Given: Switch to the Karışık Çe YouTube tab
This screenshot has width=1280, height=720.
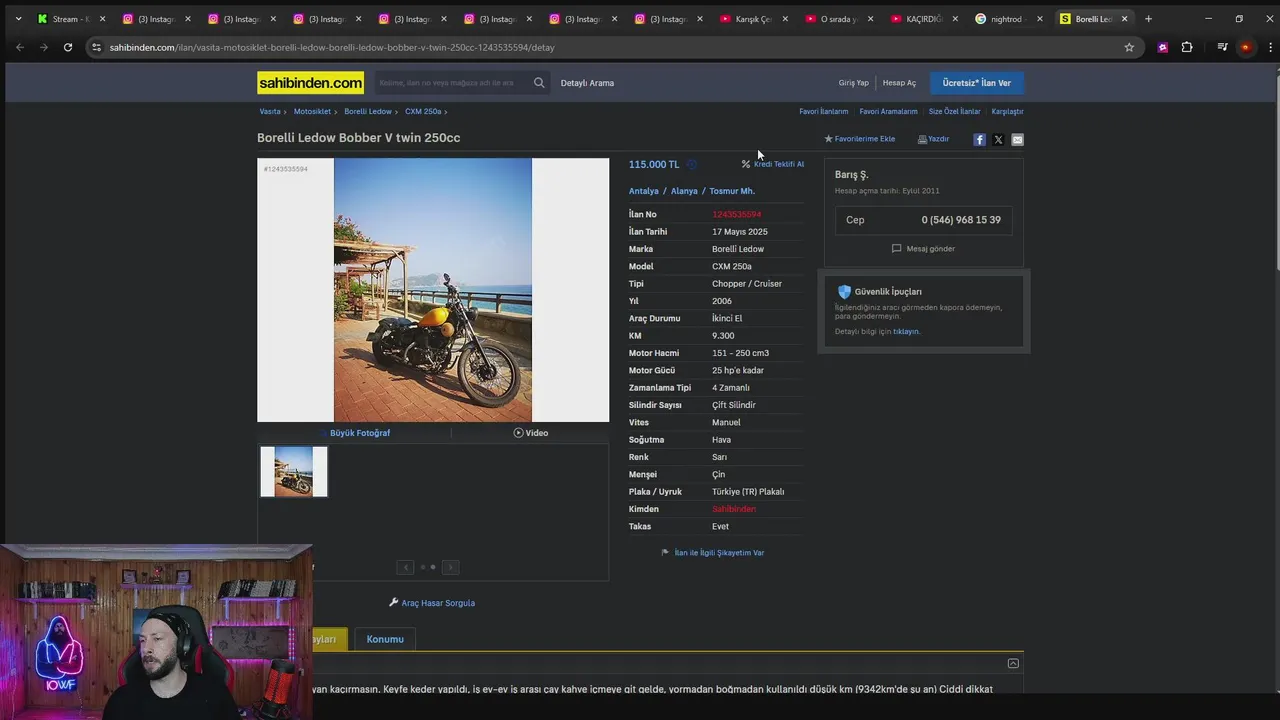Looking at the screenshot, I should (753, 19).
